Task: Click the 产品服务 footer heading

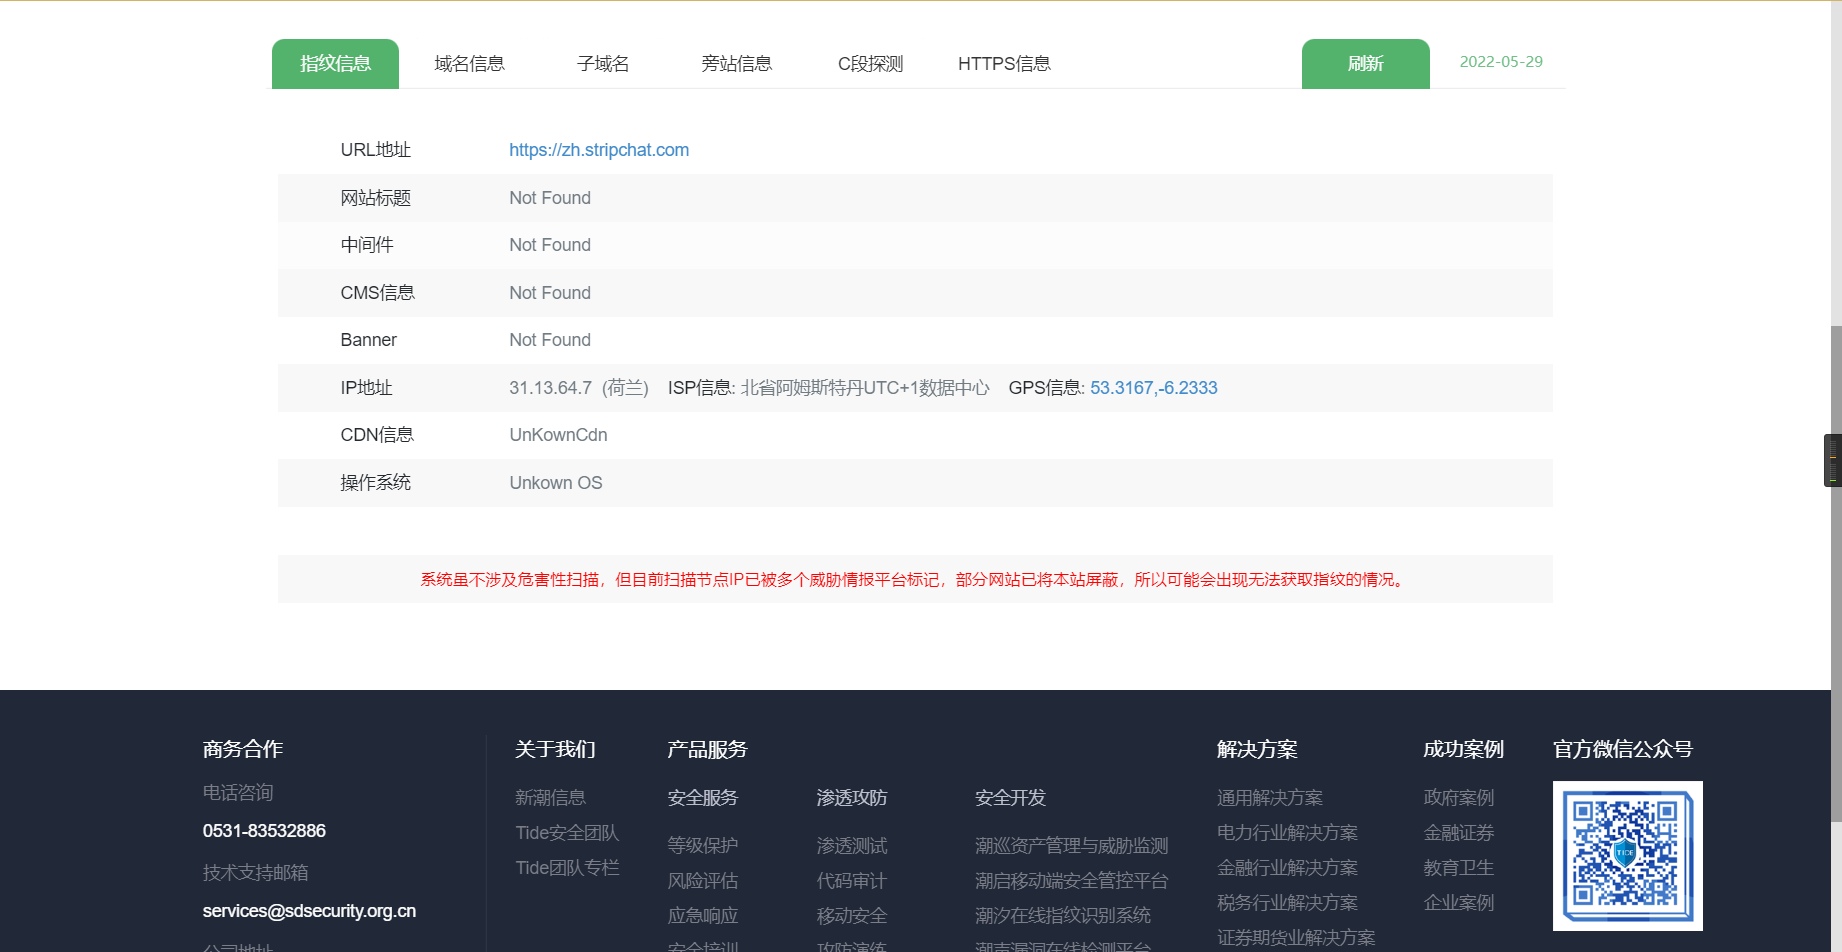Action: (x=708, y=750)
